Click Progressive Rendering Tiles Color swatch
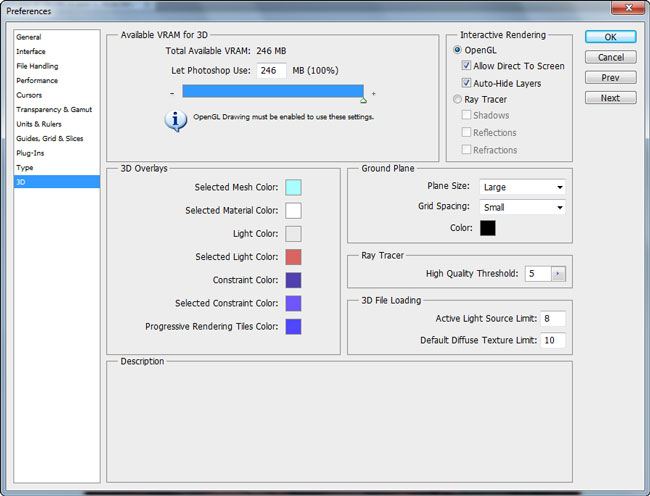The width and height of the screenshot is (650, 496). (293, 326)
